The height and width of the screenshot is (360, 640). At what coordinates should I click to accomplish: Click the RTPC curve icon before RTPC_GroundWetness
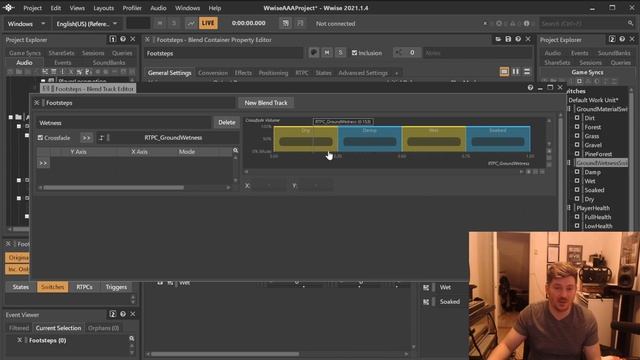101,138
